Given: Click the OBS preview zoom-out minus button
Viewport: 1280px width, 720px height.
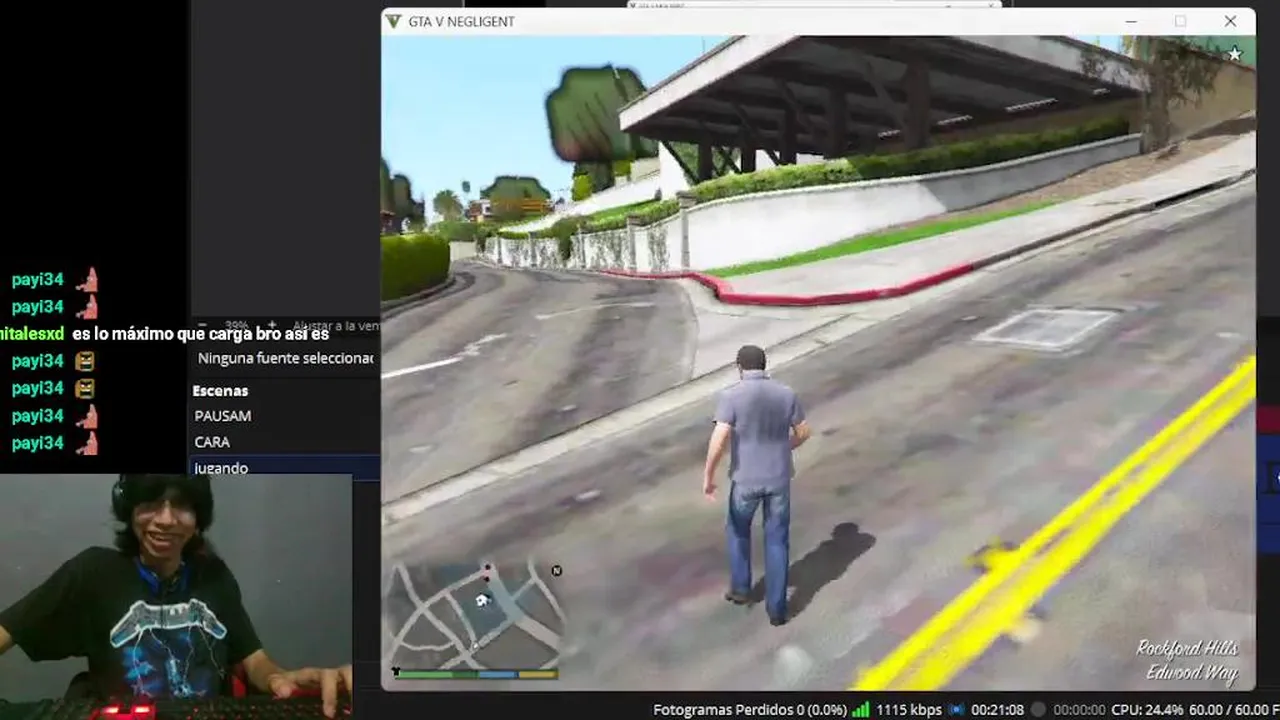Looking at the screenshot, I should (202, 326).
